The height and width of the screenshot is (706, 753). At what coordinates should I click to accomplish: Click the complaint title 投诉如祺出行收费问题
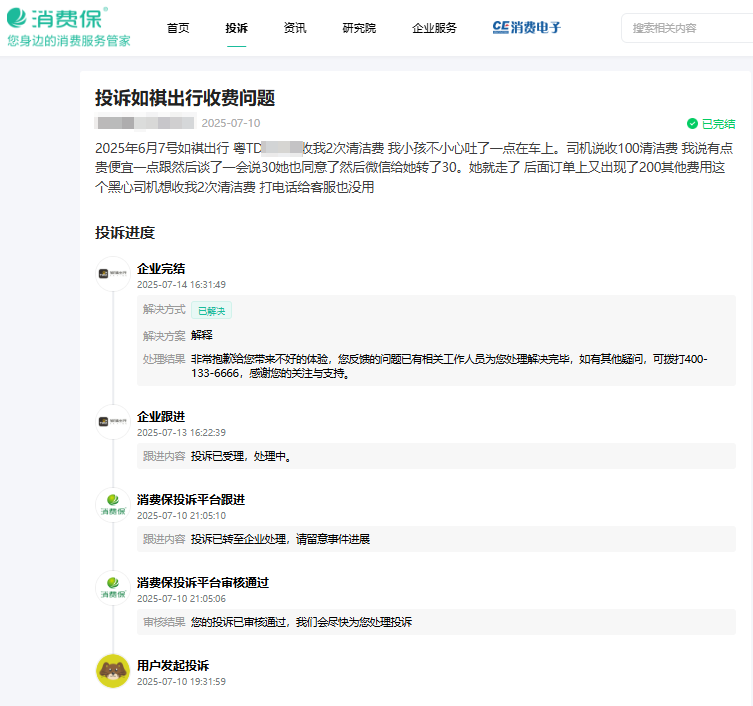185,98
